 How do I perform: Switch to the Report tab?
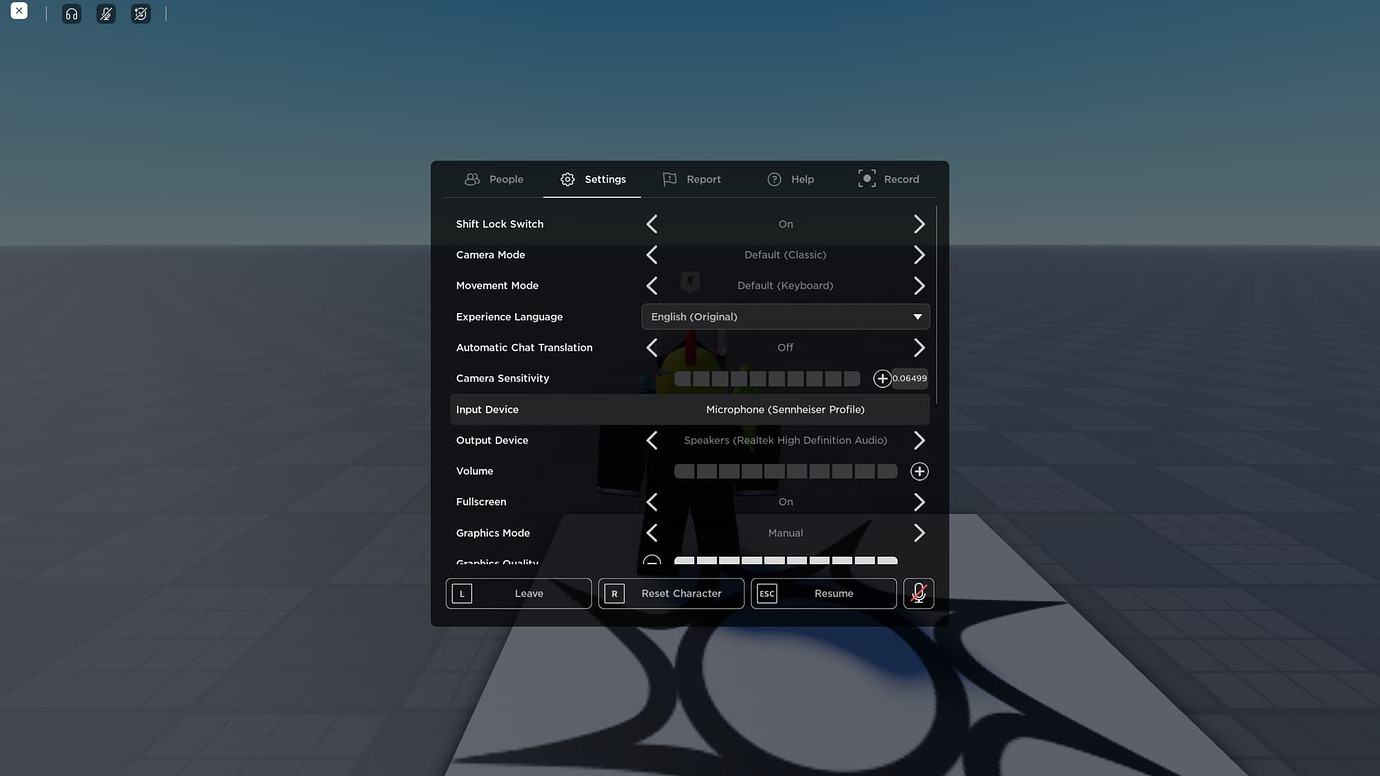click(692, 178)
